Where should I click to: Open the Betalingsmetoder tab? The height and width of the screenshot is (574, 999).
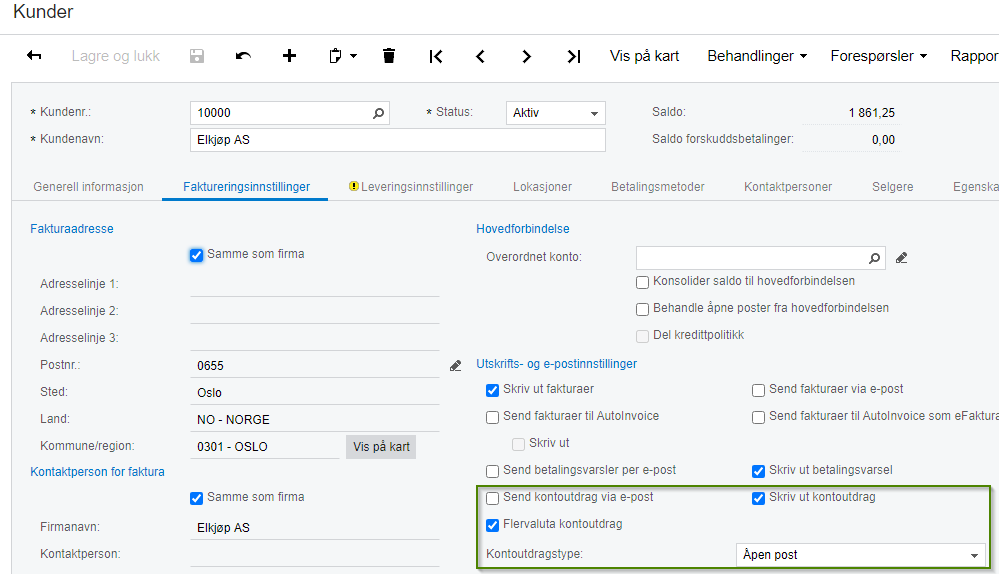pos(658,187)
